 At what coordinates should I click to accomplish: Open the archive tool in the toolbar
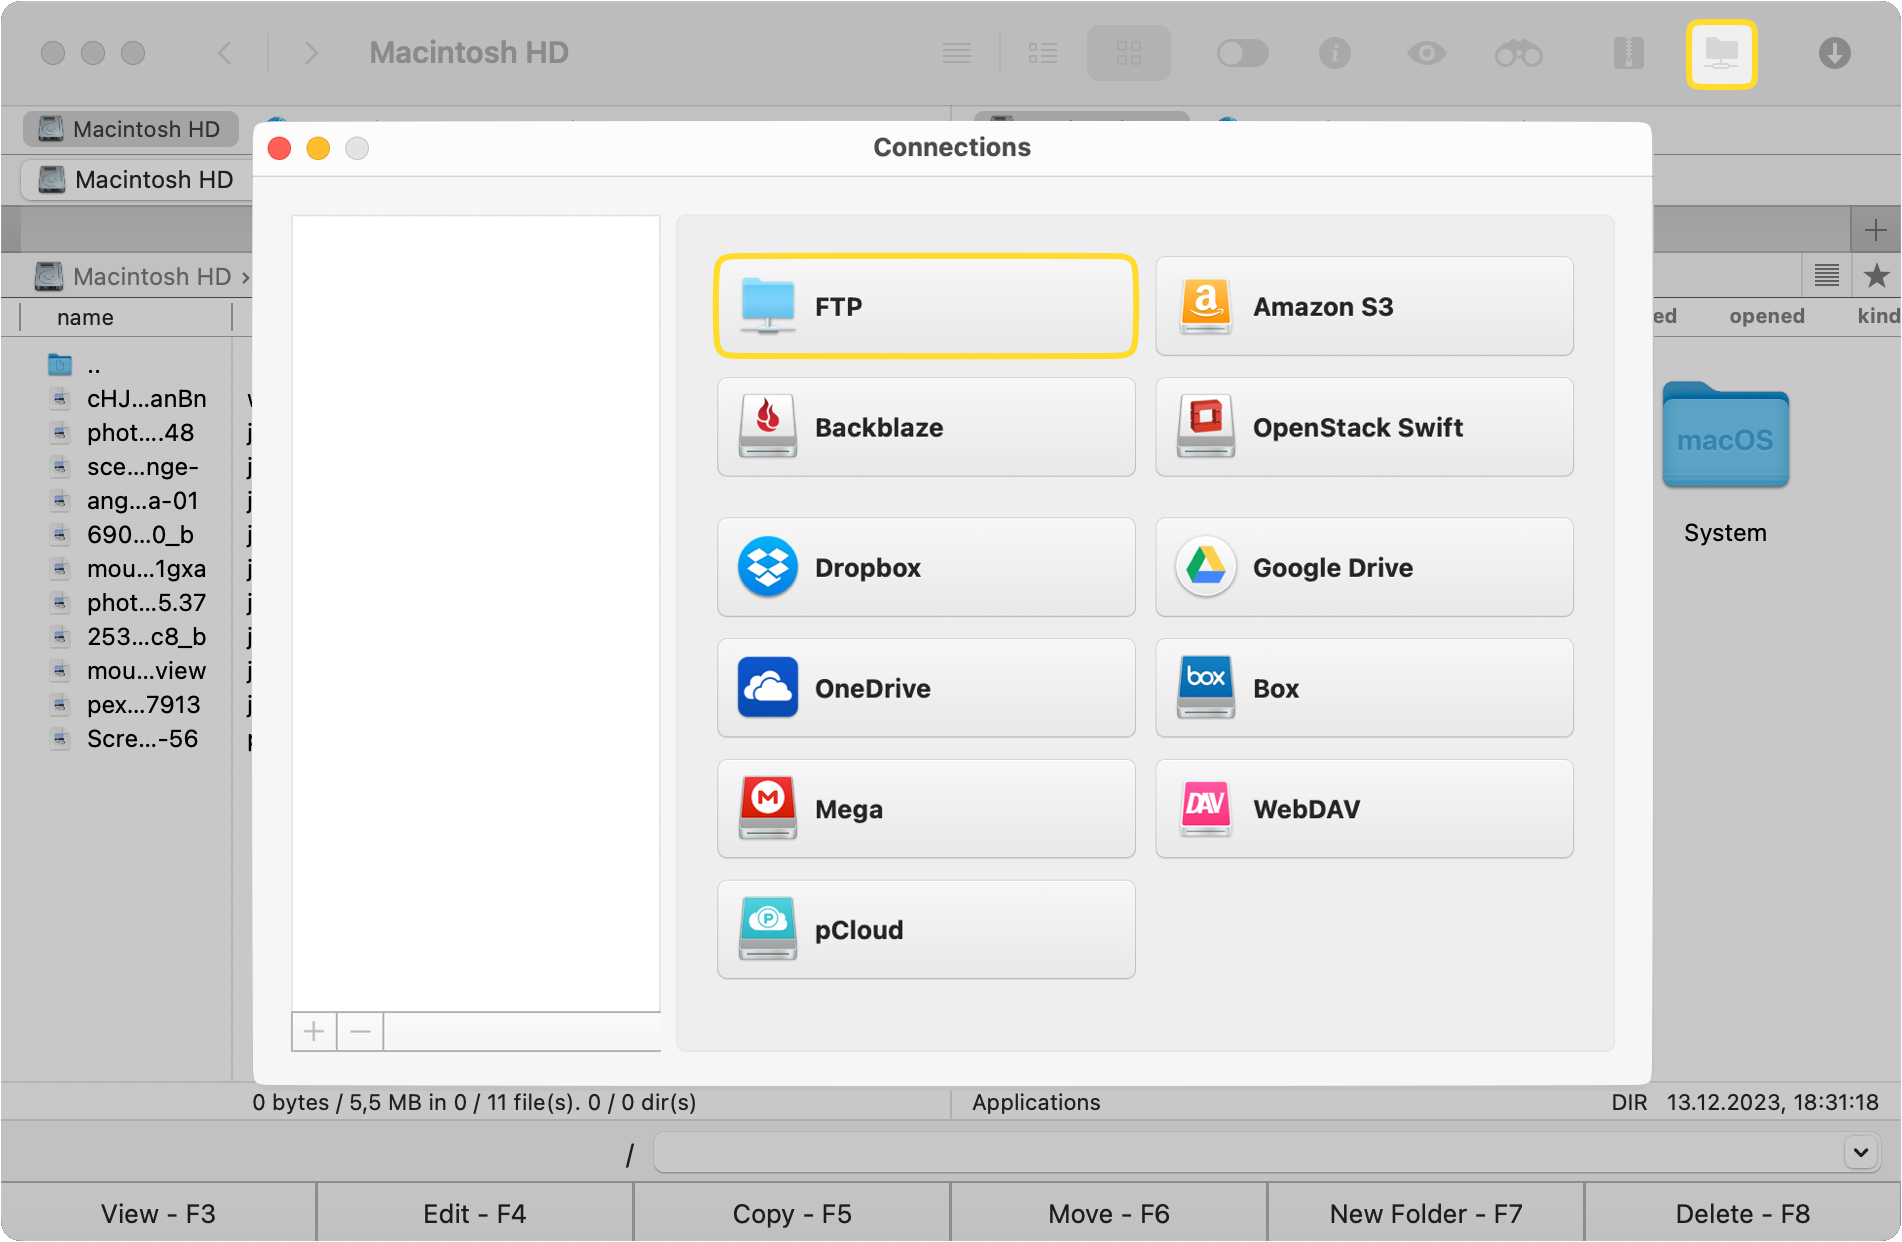point(1629,52)
